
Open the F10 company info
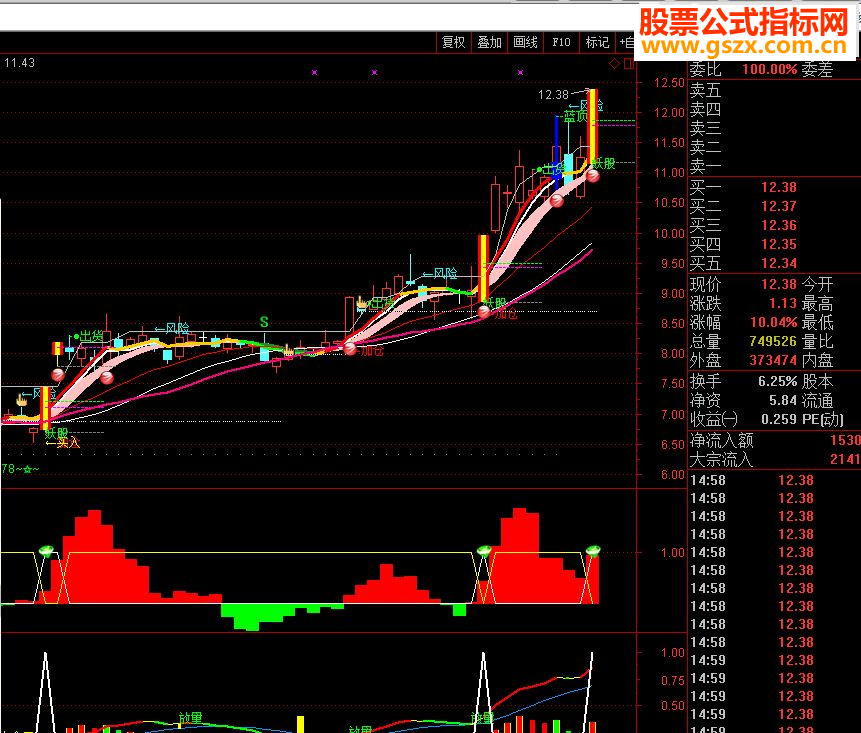click(x=561, y=42)
